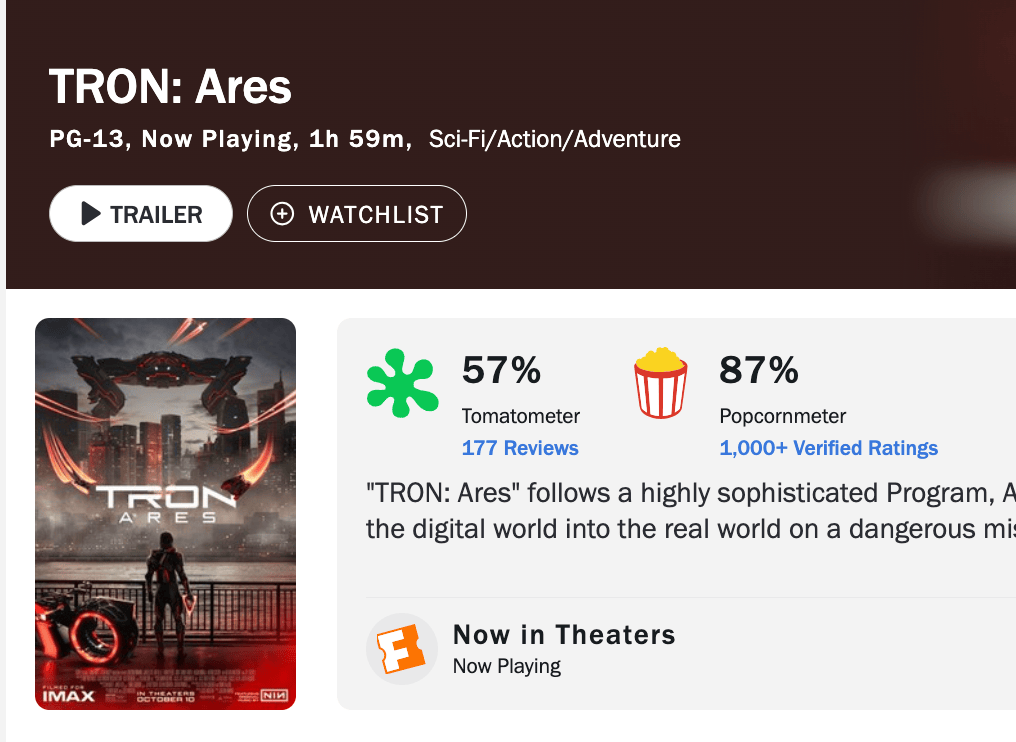1016x742 pixels.
Task: Click the green splat Tomatometer icon
Action: pos(401,384)
